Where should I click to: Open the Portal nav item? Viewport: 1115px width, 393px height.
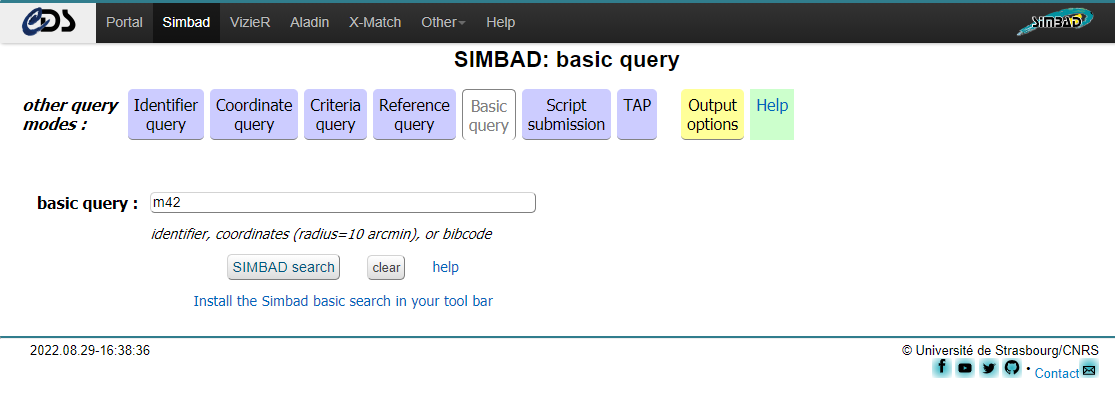(x=124, y=22)
